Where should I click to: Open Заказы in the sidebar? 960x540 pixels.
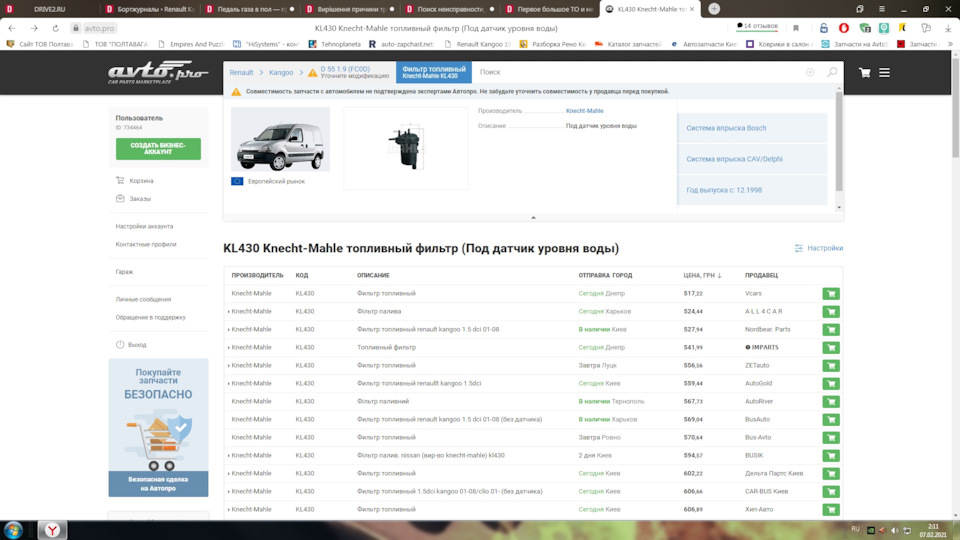(x=139, y=199)
